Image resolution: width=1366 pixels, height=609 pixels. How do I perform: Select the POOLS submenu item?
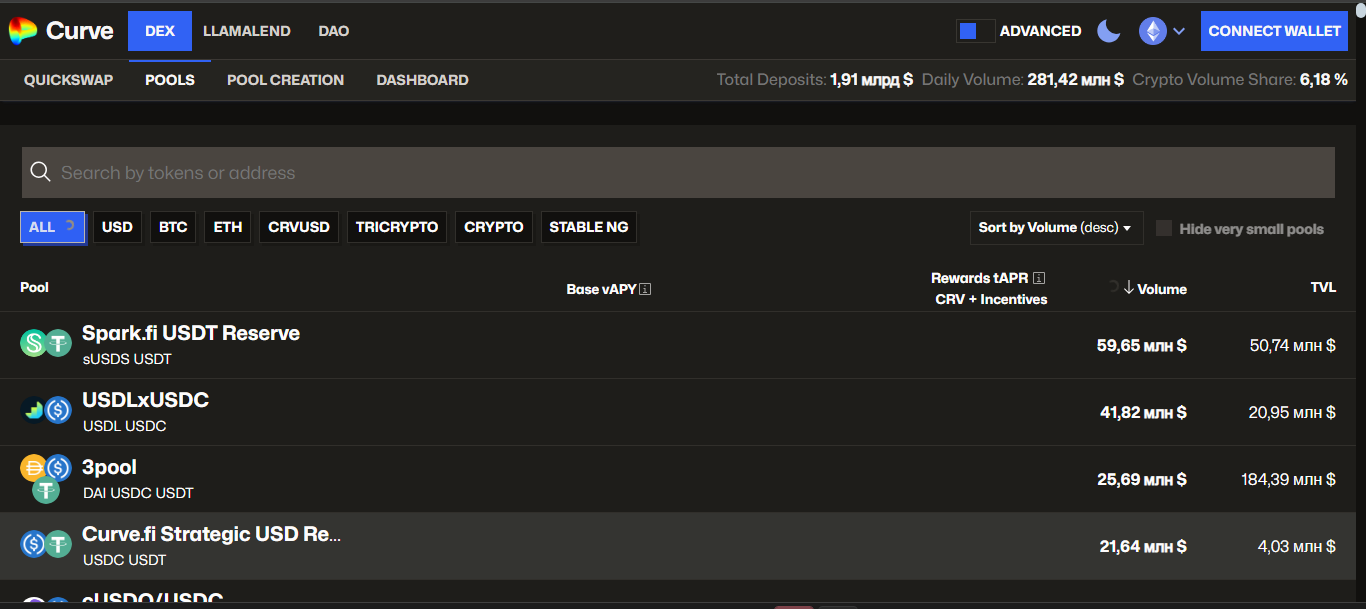click(170, 80)
